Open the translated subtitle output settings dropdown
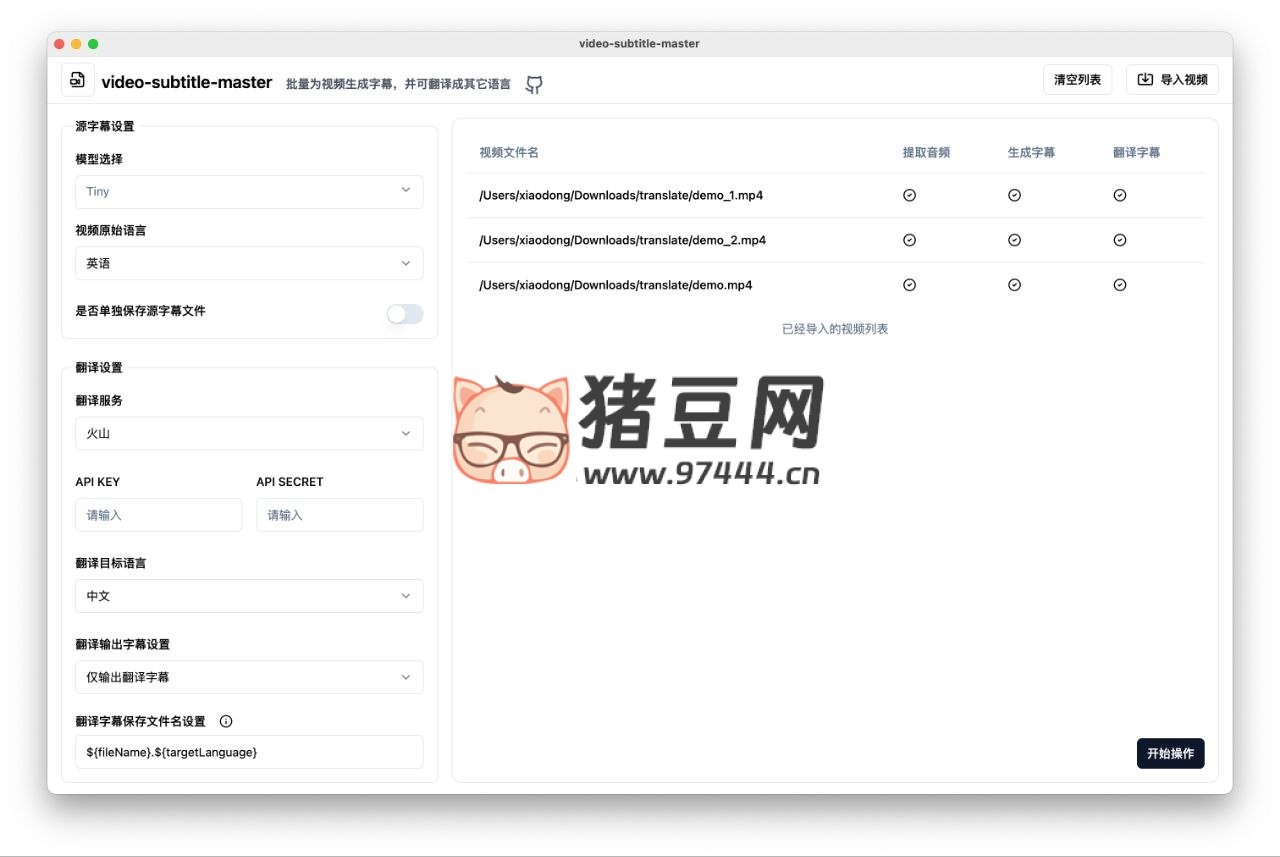The height and width of the screenshot is (857, 1280). tap(249, 677)
